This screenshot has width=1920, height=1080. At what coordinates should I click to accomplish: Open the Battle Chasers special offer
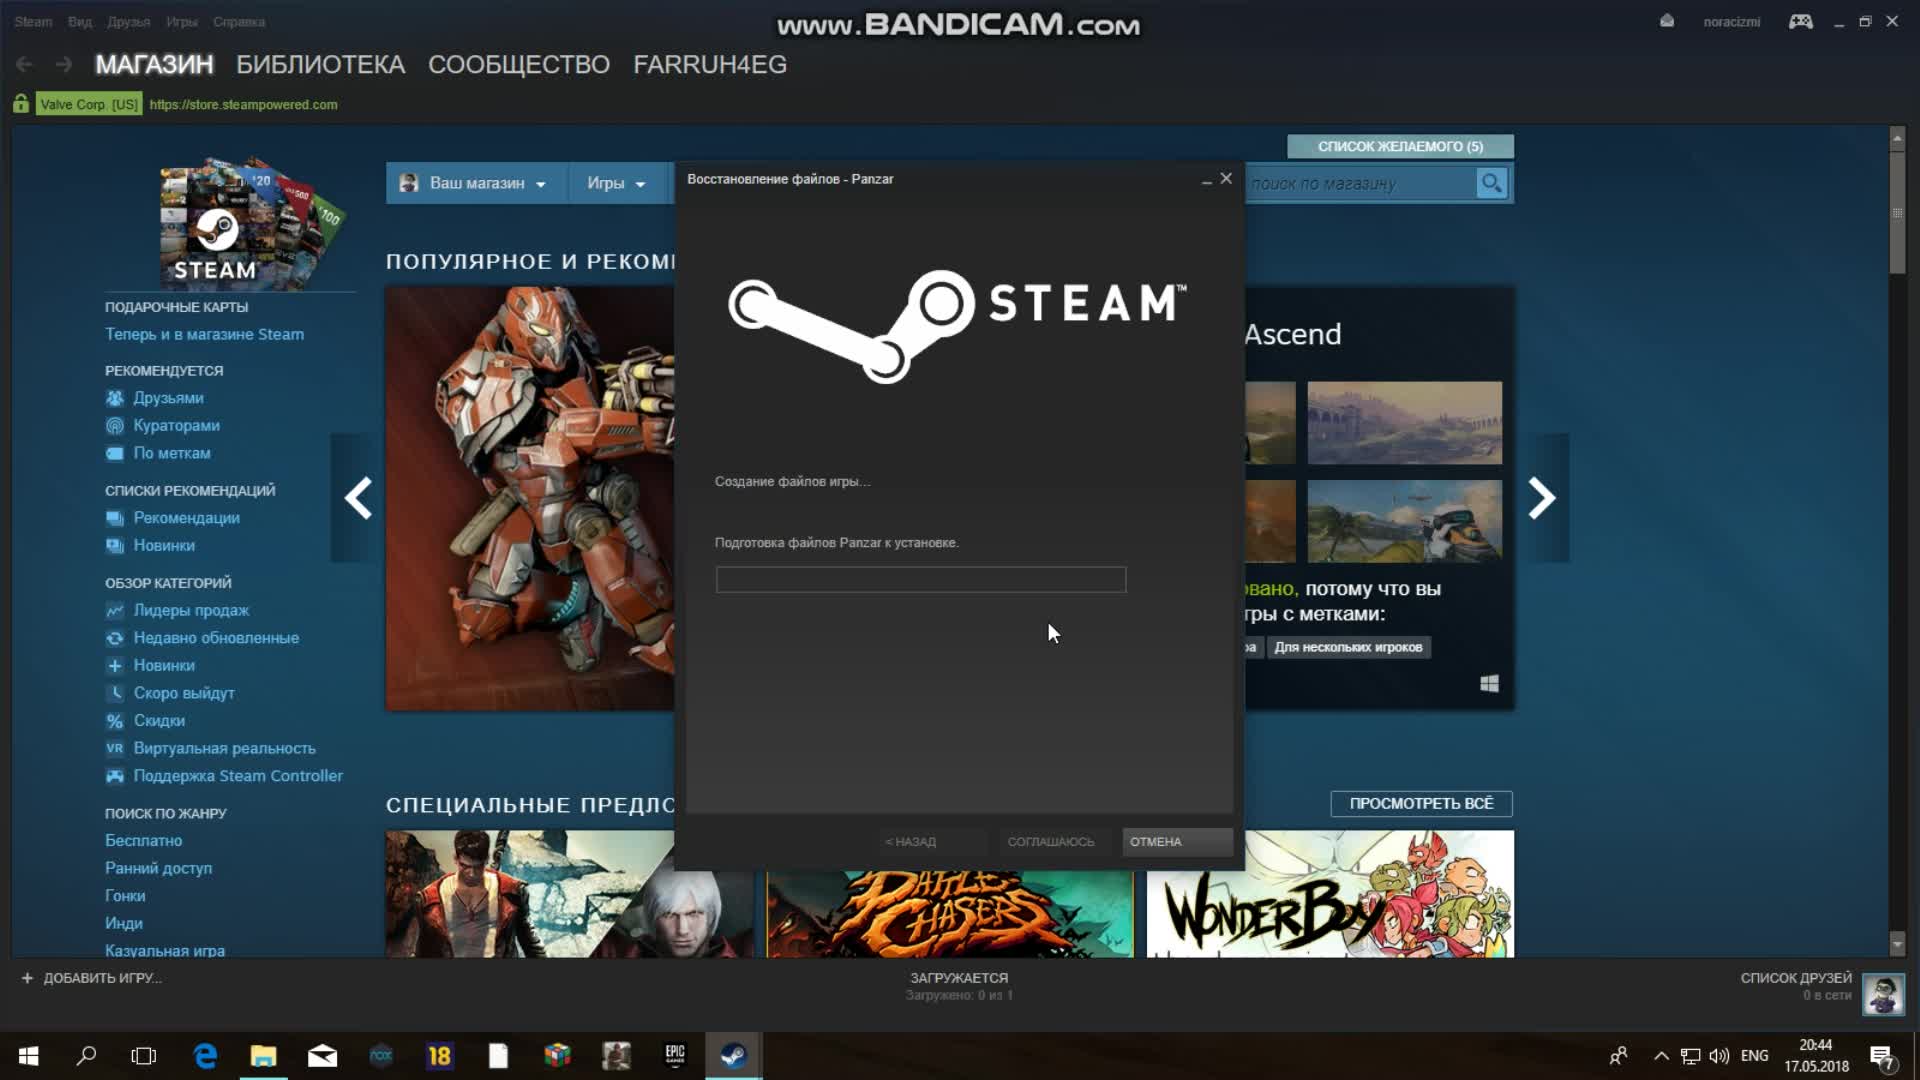click(950, 913)
